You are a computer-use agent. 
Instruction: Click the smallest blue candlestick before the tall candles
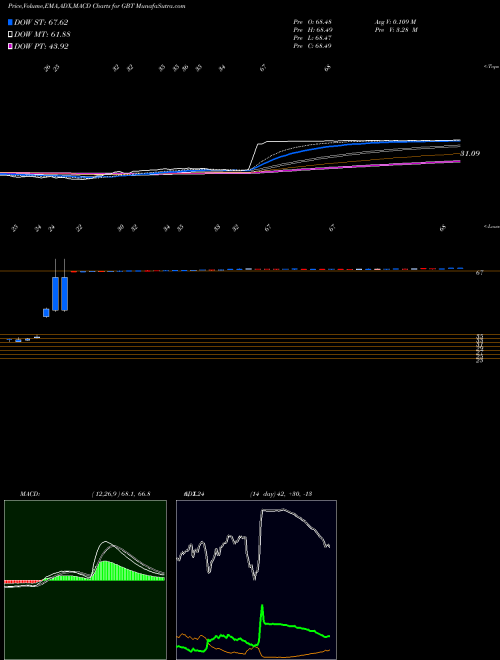coord(46,313)
